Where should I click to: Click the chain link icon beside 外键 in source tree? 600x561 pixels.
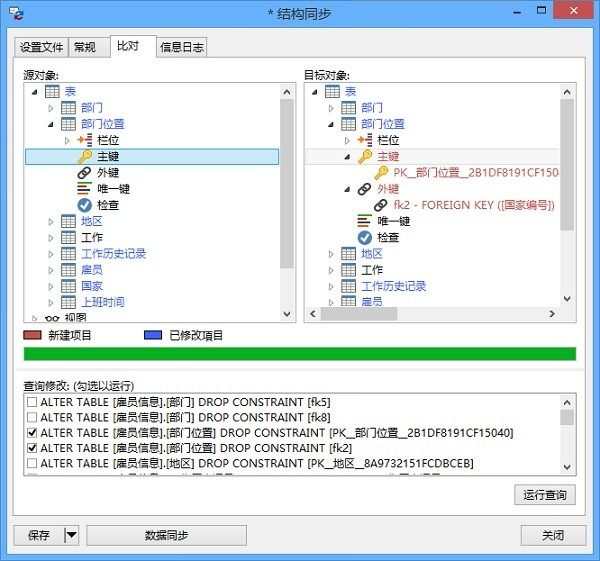[x=84, y=173]
